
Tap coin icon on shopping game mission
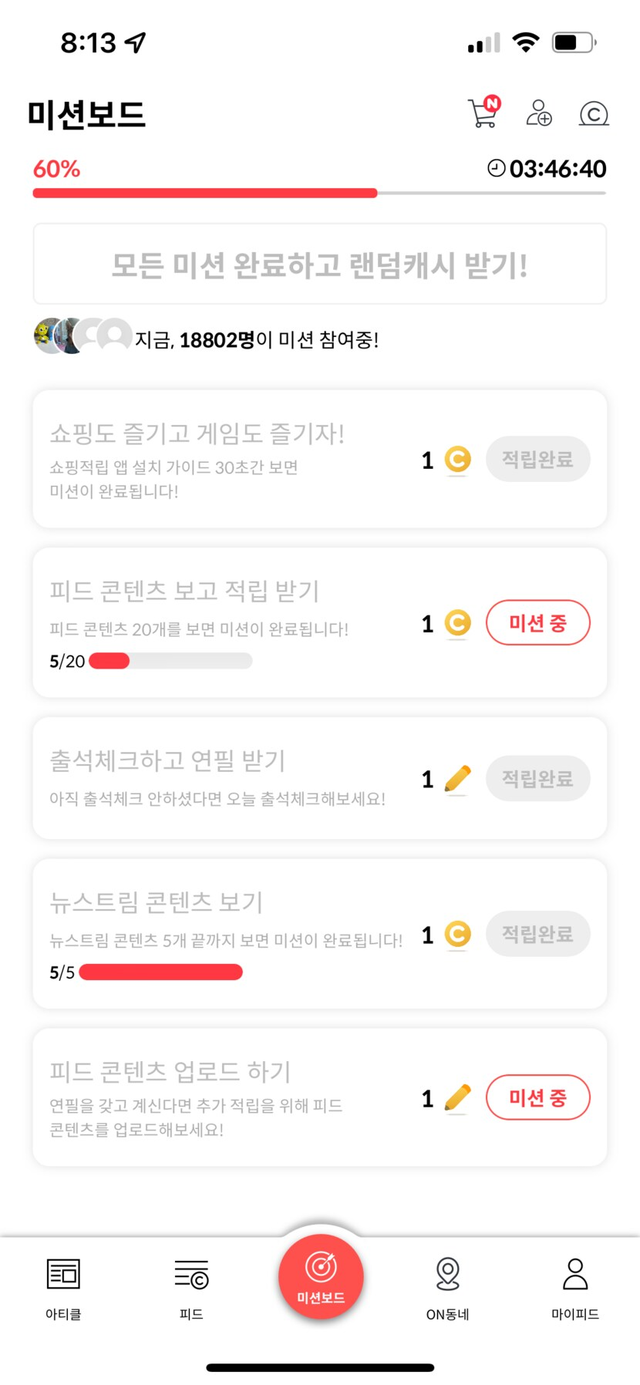coord(457,460)
